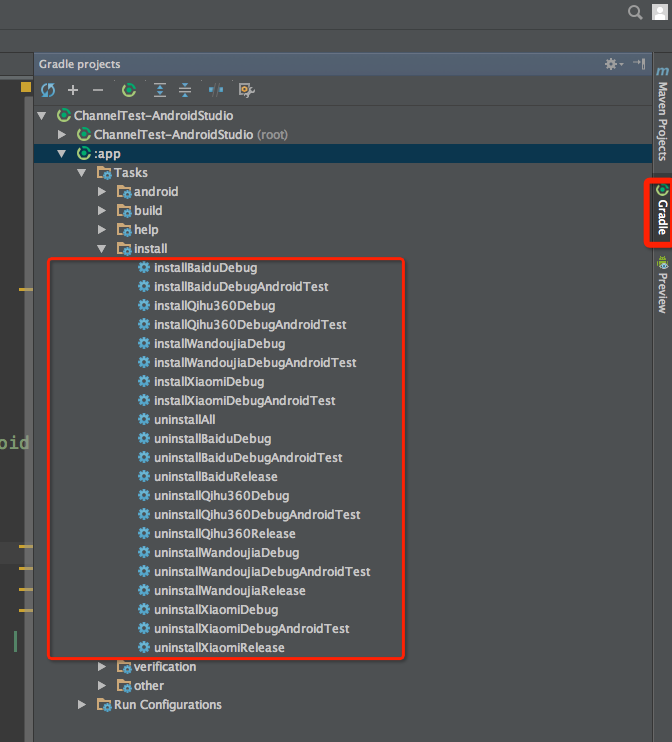Expand the android task group
Image resolution: width=672 pixels, height=742 pixels.
(x=102, y=192)
